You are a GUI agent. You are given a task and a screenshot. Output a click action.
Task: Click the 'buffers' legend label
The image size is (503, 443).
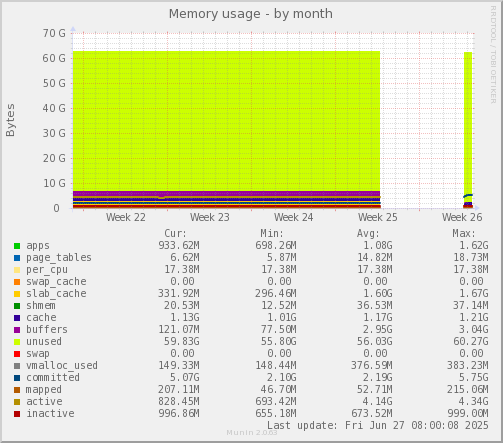[47, 330]
